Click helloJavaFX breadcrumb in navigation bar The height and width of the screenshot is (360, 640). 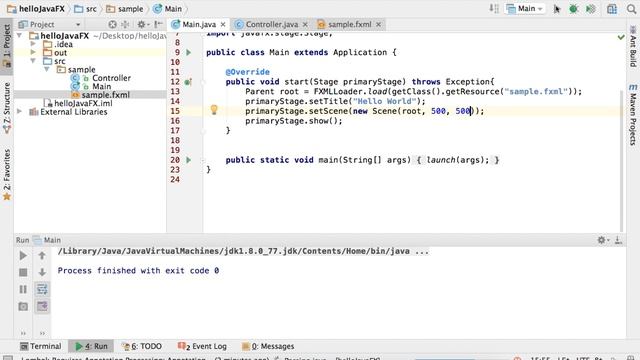(x=36, y=9)
